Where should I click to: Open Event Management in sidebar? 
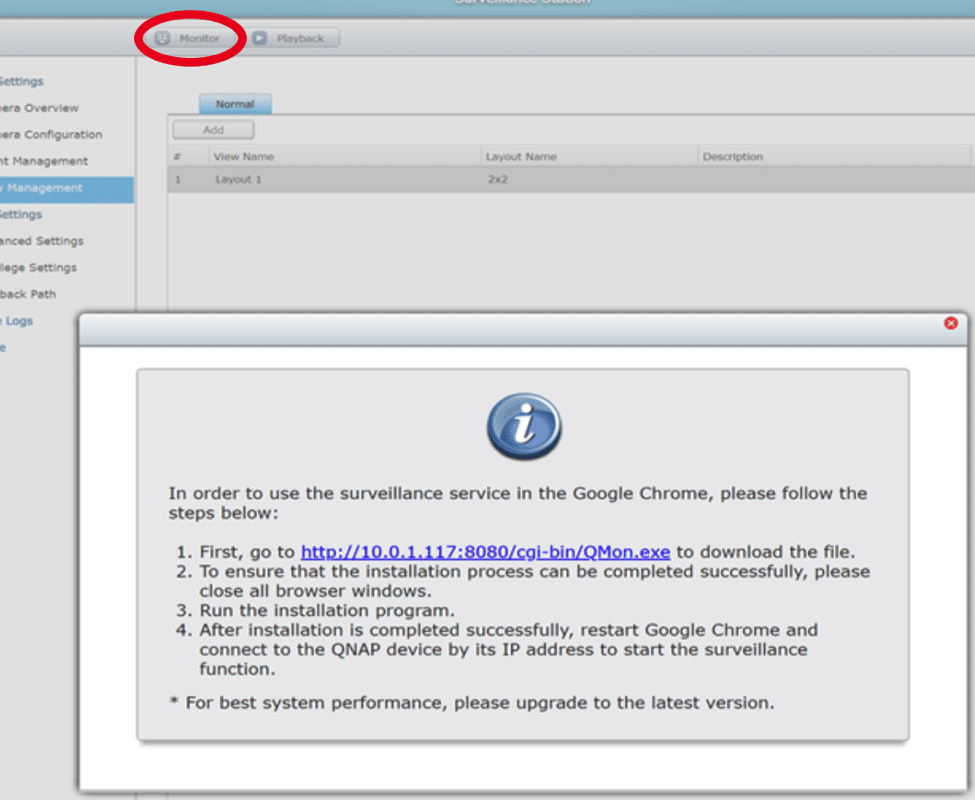[44, 162]
